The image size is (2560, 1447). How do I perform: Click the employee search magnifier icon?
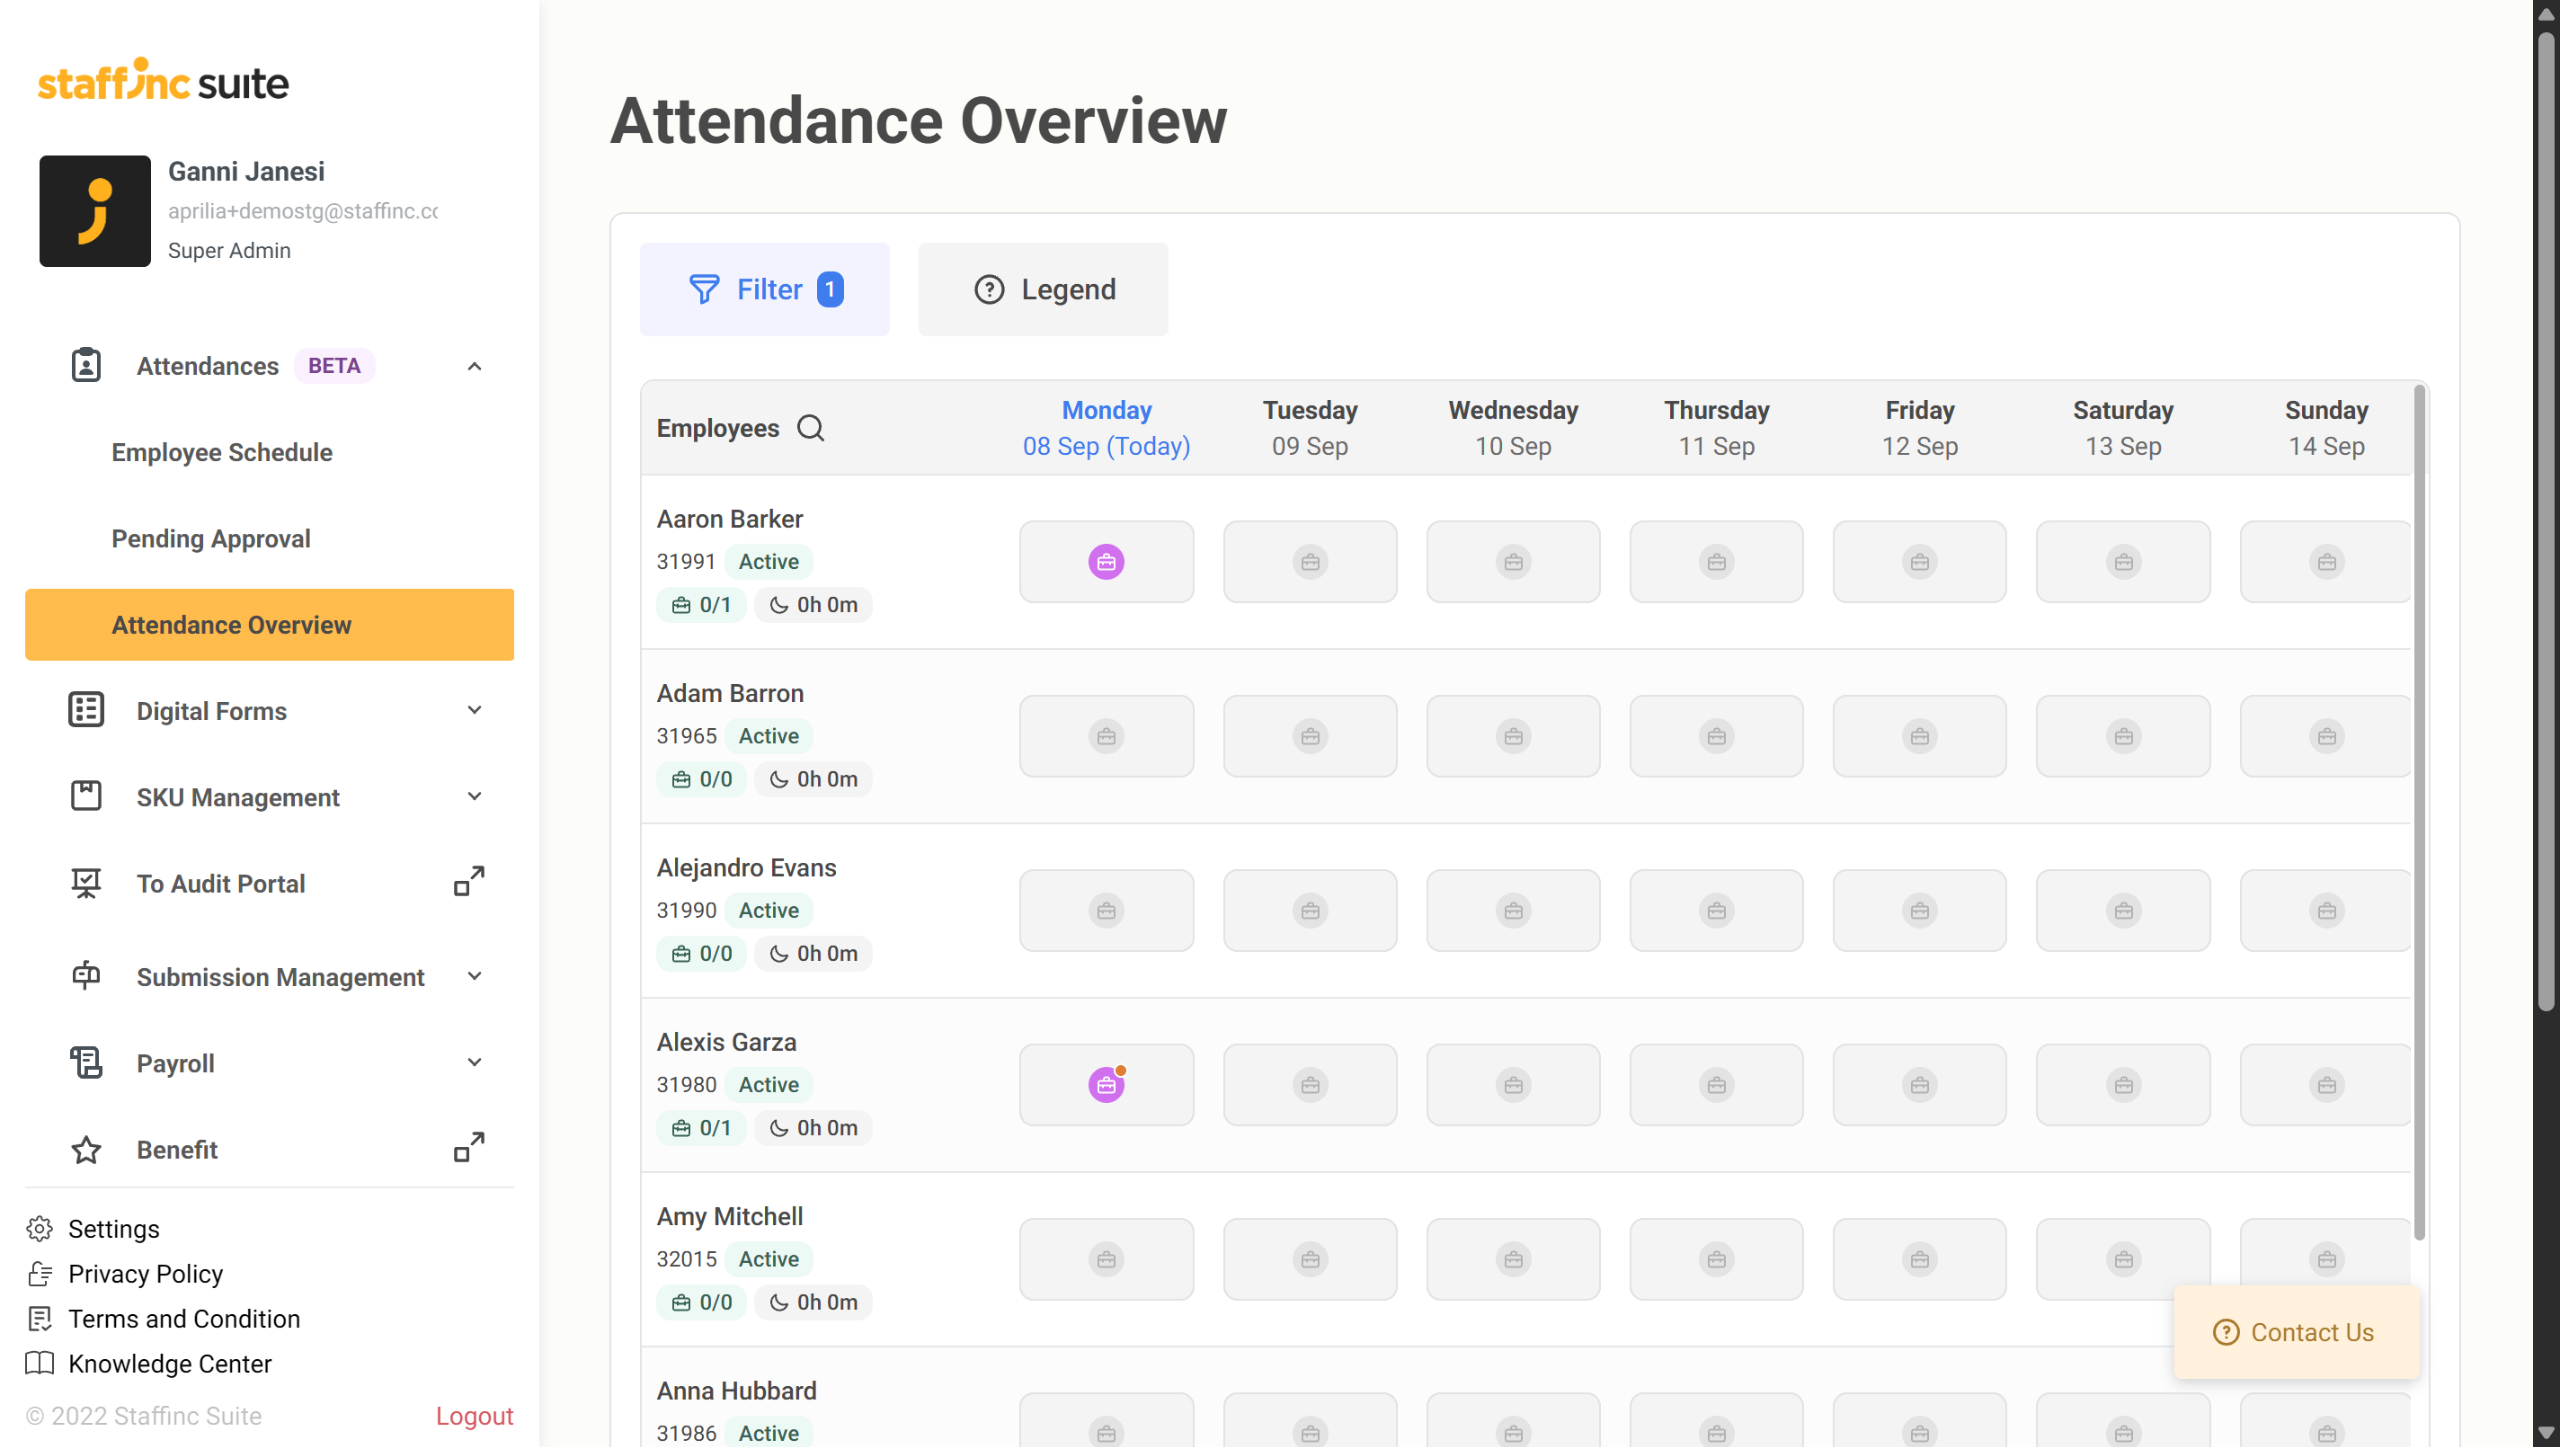click(810, 428)
